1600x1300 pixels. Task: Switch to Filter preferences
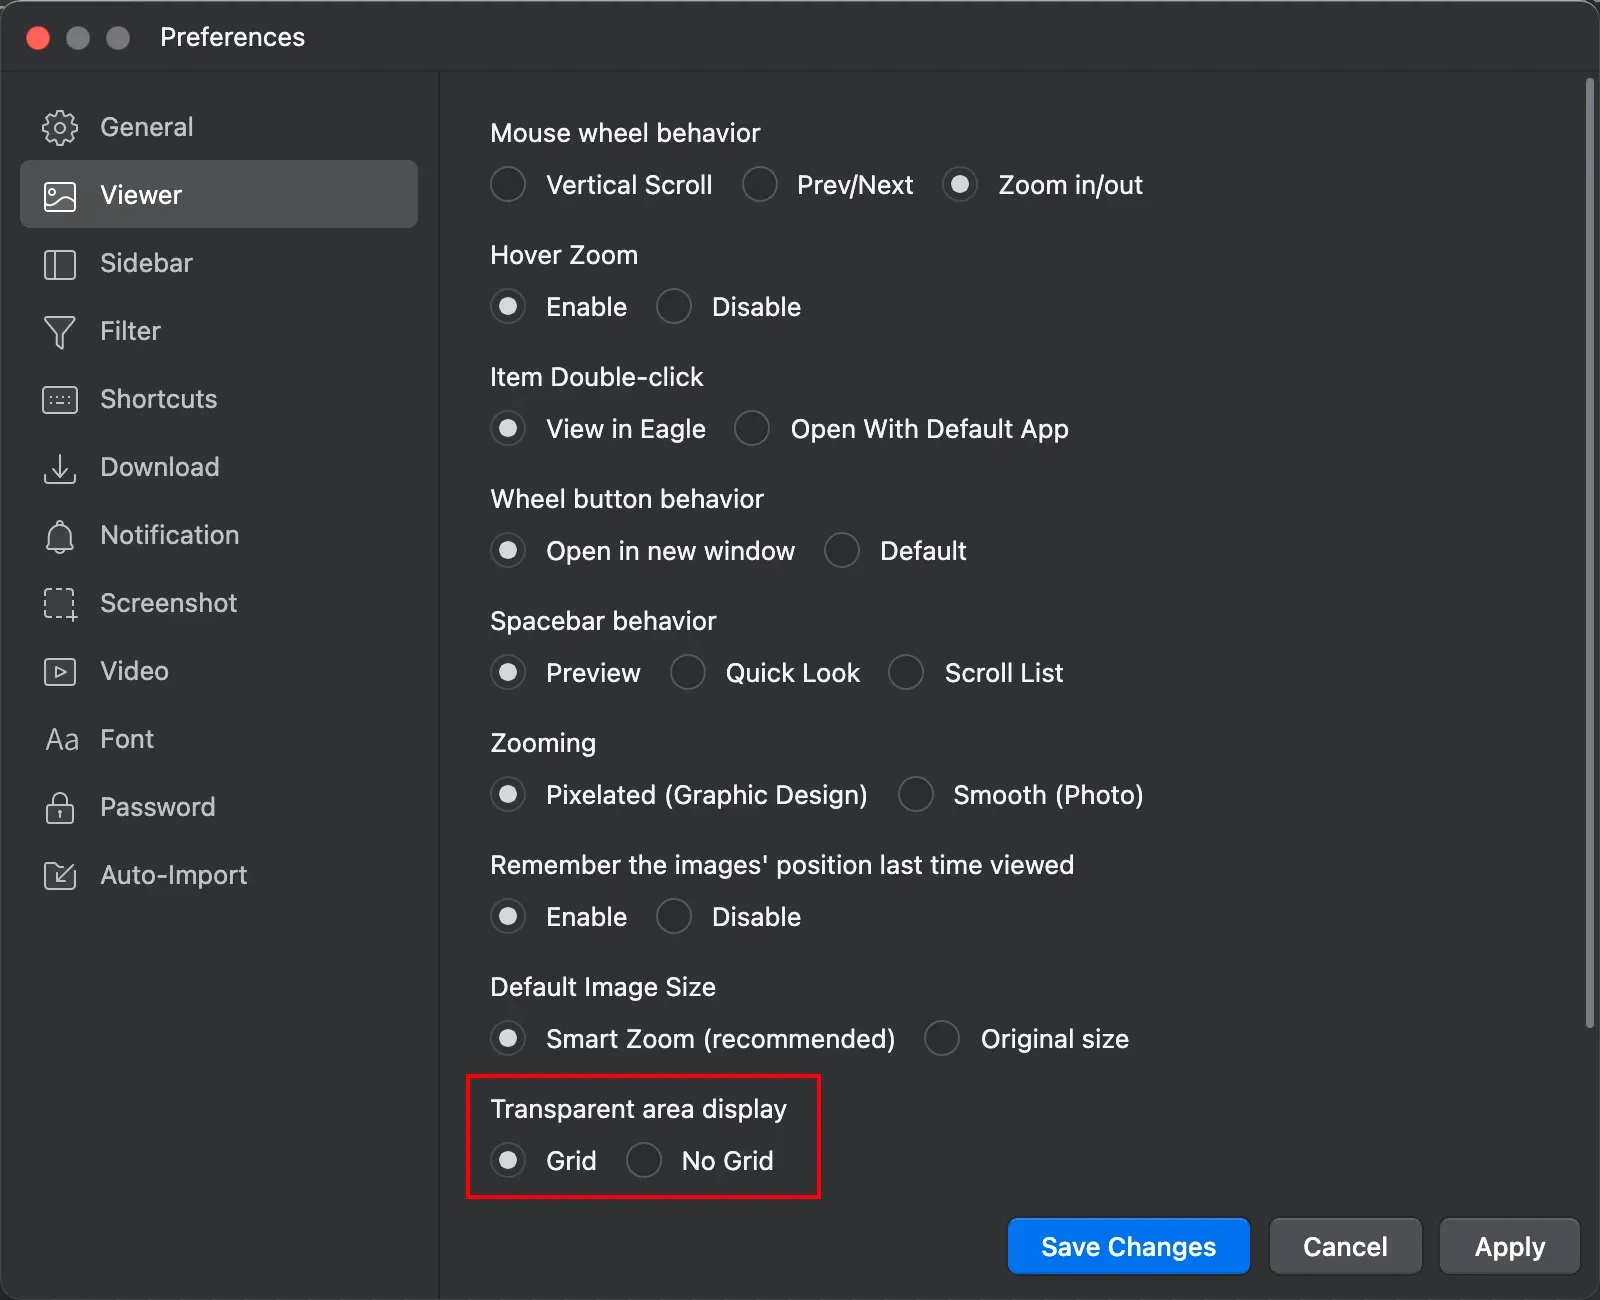point(219,331)
